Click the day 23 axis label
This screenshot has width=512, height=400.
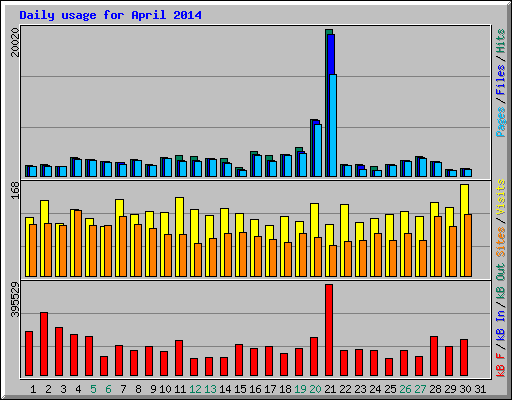(x=360, y=389)
